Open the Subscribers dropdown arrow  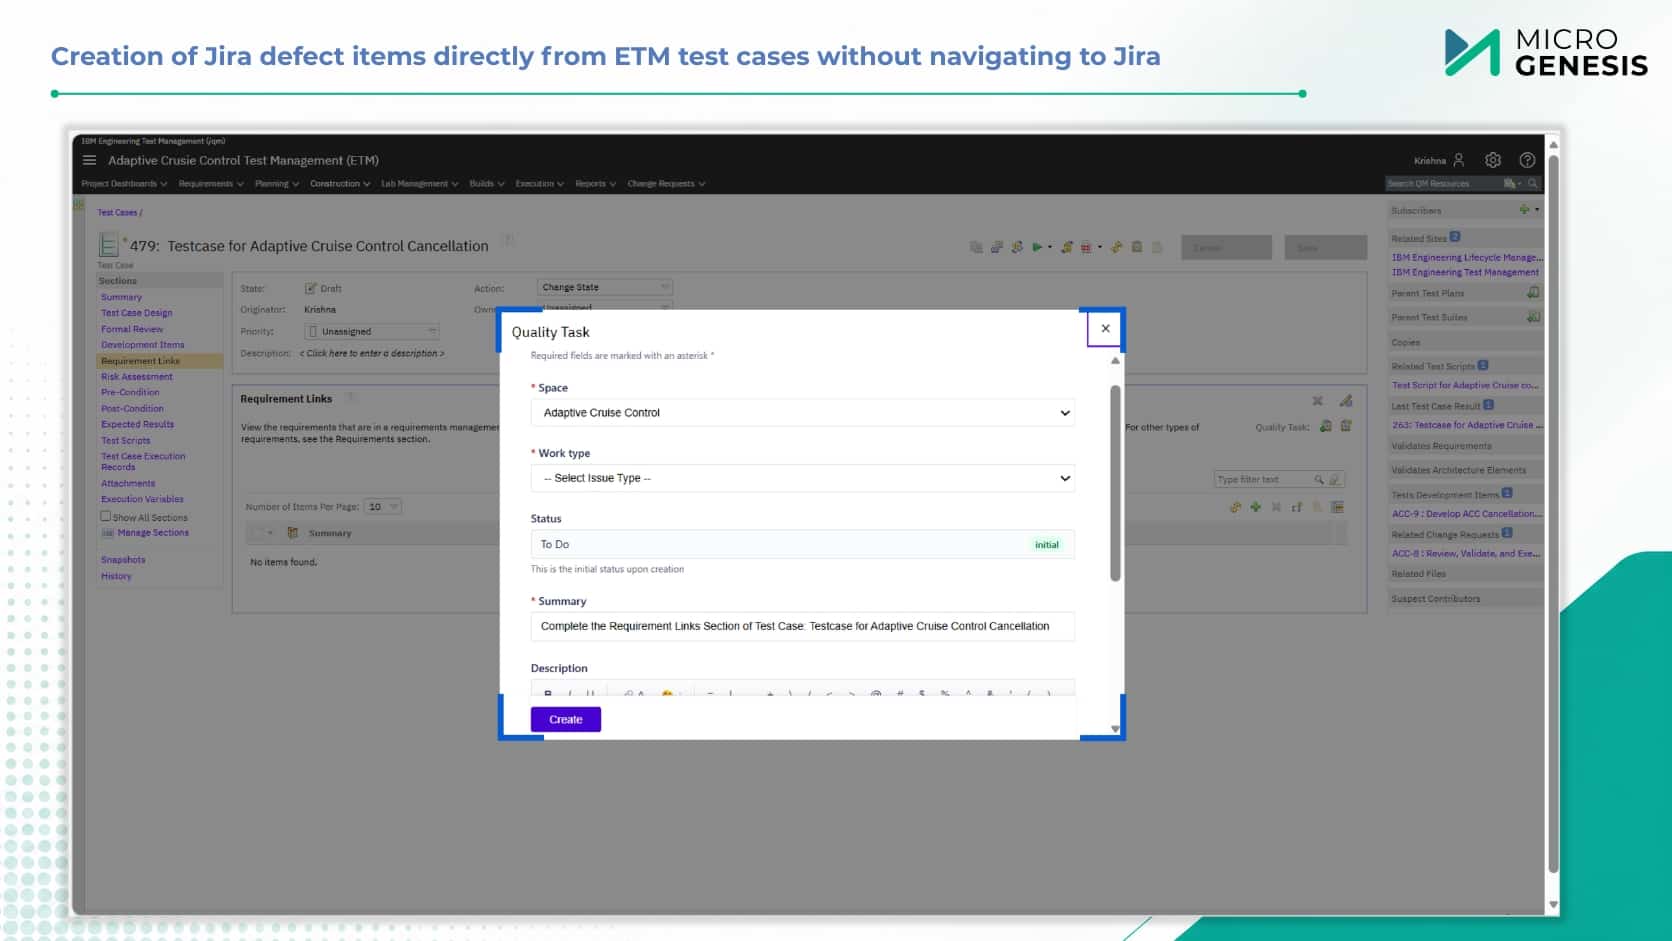[x=1537, y=210]
